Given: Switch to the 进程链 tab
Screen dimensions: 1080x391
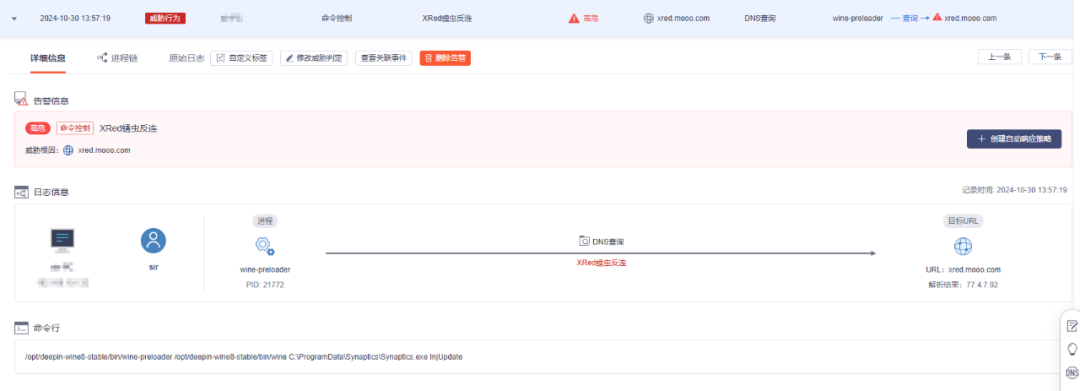Looking at the screenshot, I should click(117, 59).
